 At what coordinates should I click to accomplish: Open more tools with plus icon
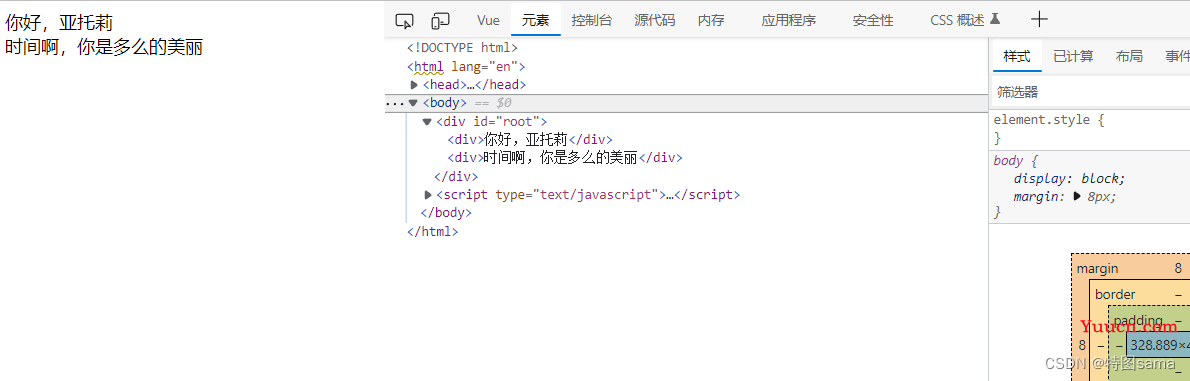(x=1039, y=20)
